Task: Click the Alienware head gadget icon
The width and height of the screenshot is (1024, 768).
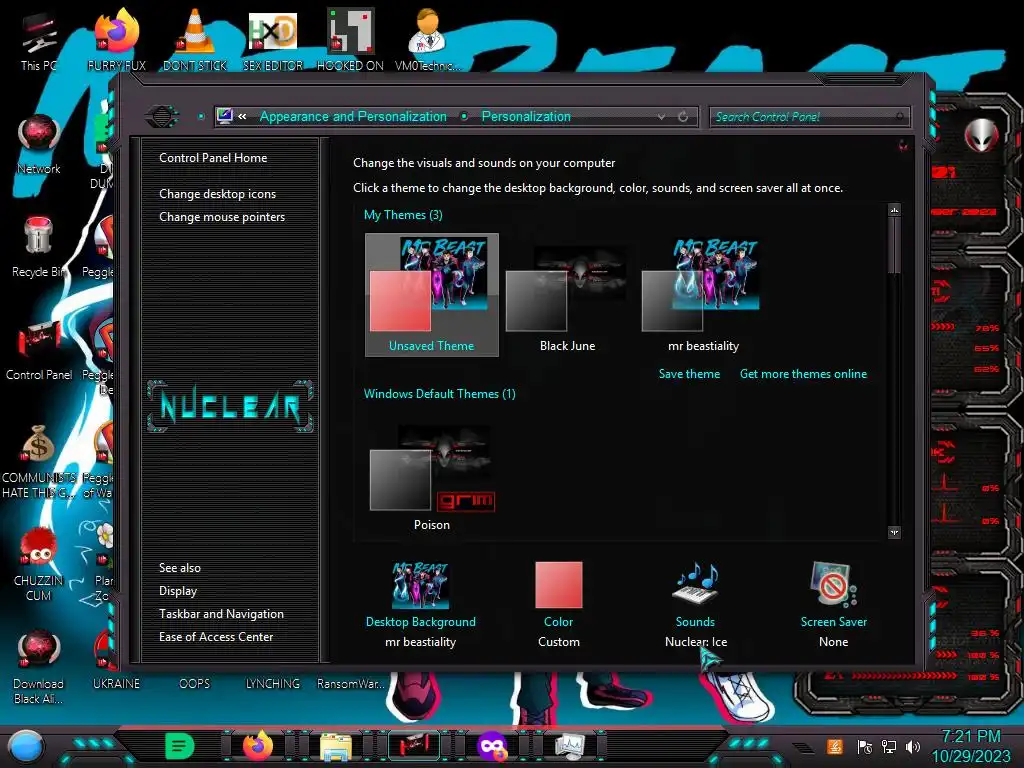Action: pyautogui.click(x=982, y=136)
